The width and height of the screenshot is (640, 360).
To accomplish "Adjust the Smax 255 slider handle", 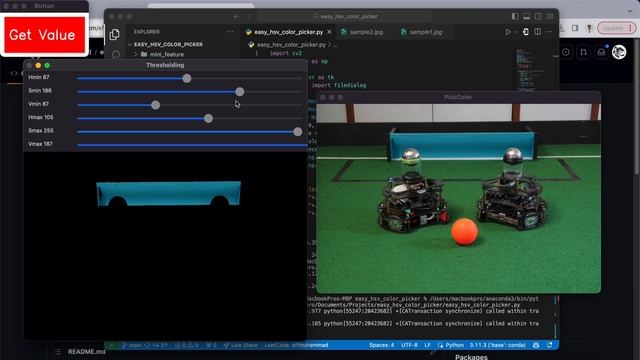I will click(298, 131).
